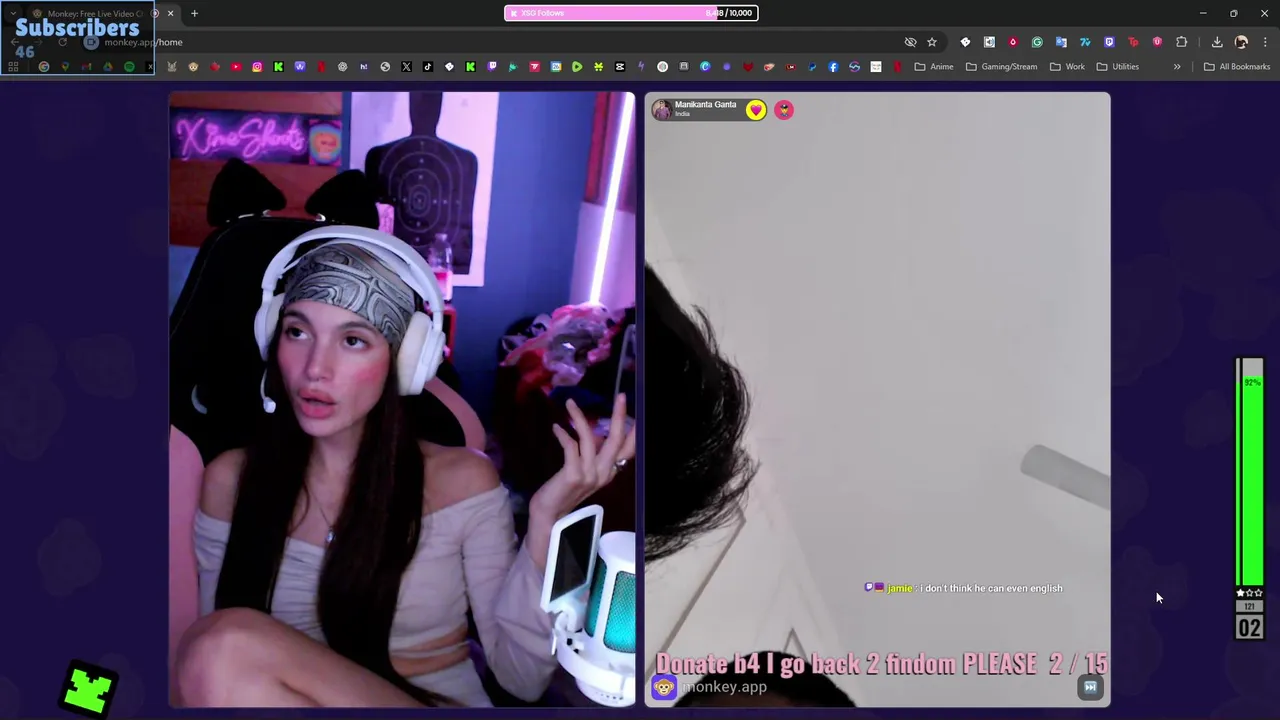Open the All Bookmarks folder

(1237, 67)
